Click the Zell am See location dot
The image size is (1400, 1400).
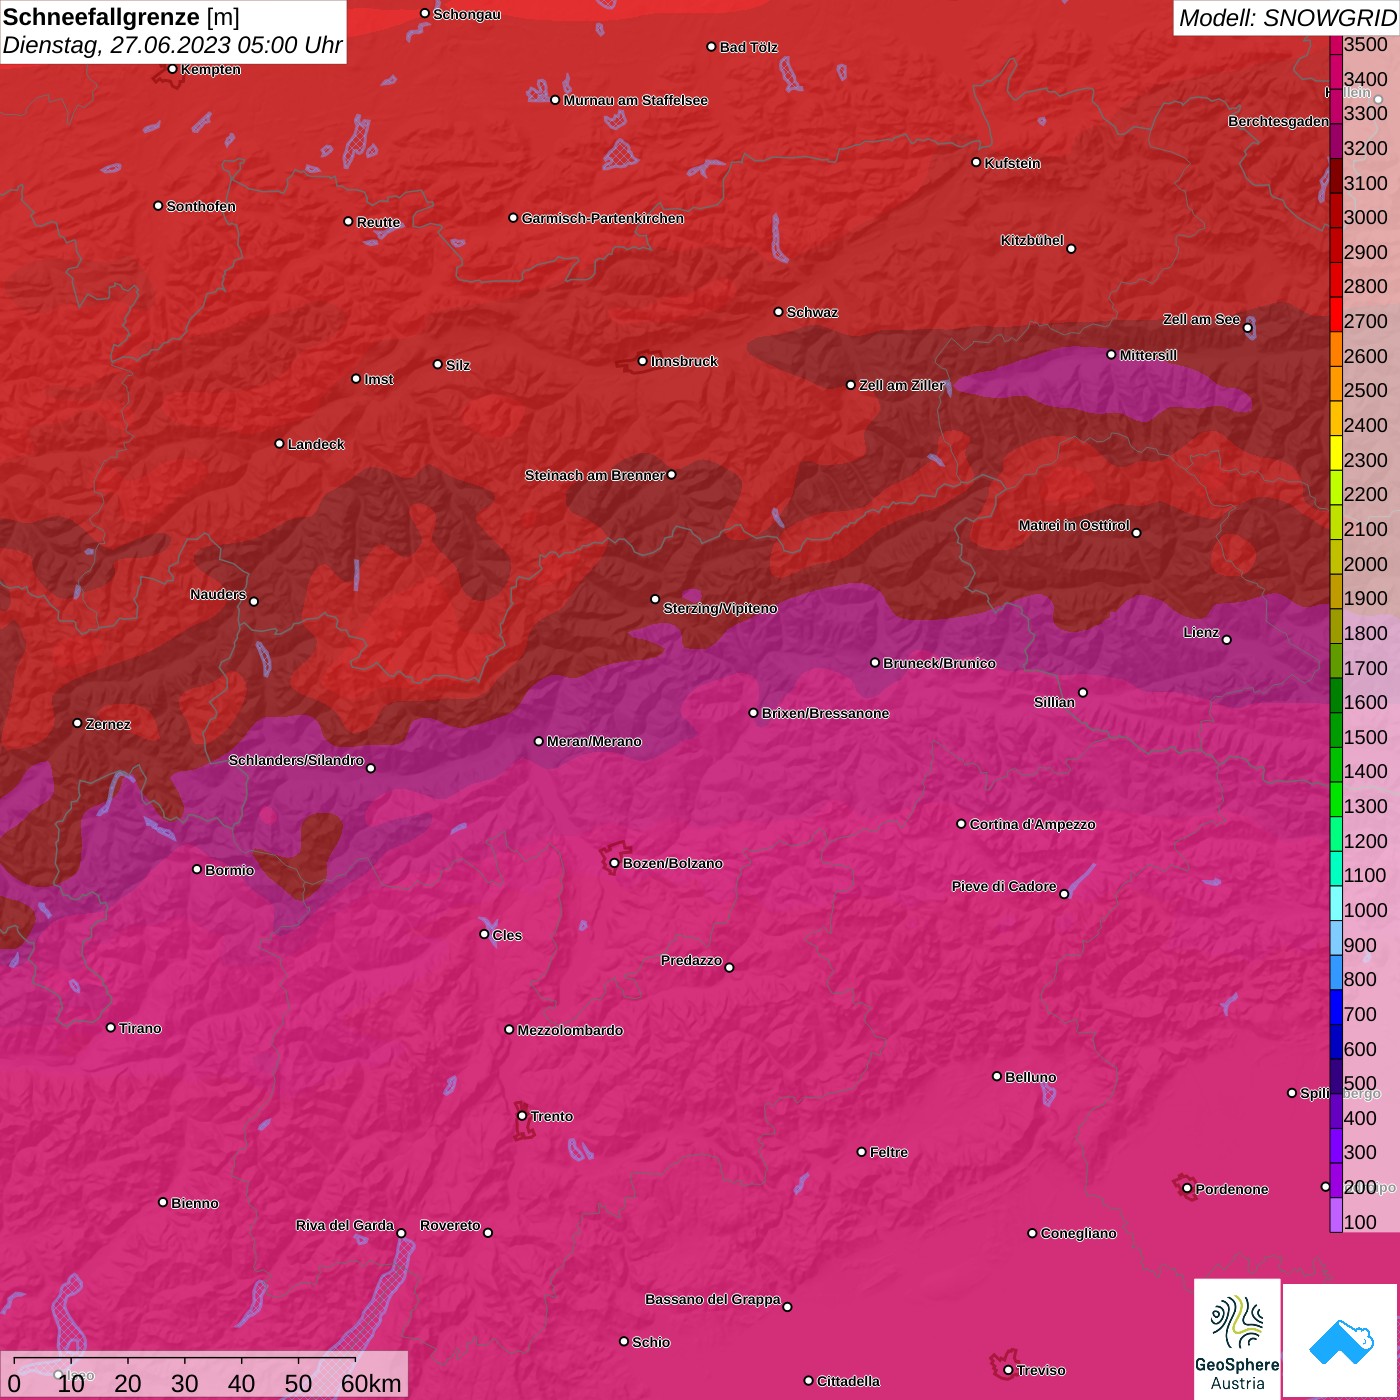coord(1247,327)
